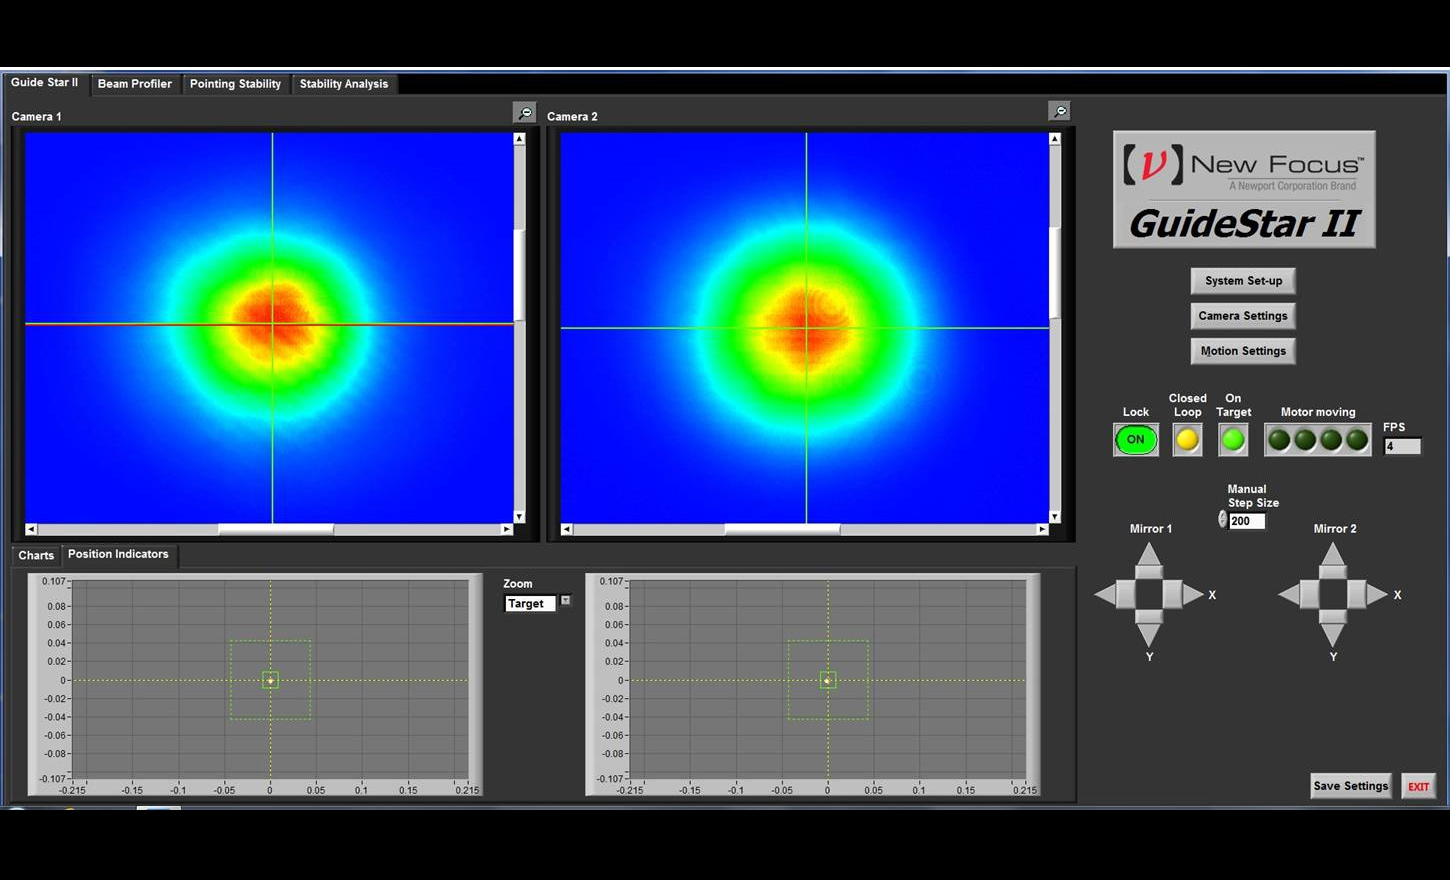Open the Stability Analysis tab
This screenshot has width=1450, height=880.
[343, 84]
